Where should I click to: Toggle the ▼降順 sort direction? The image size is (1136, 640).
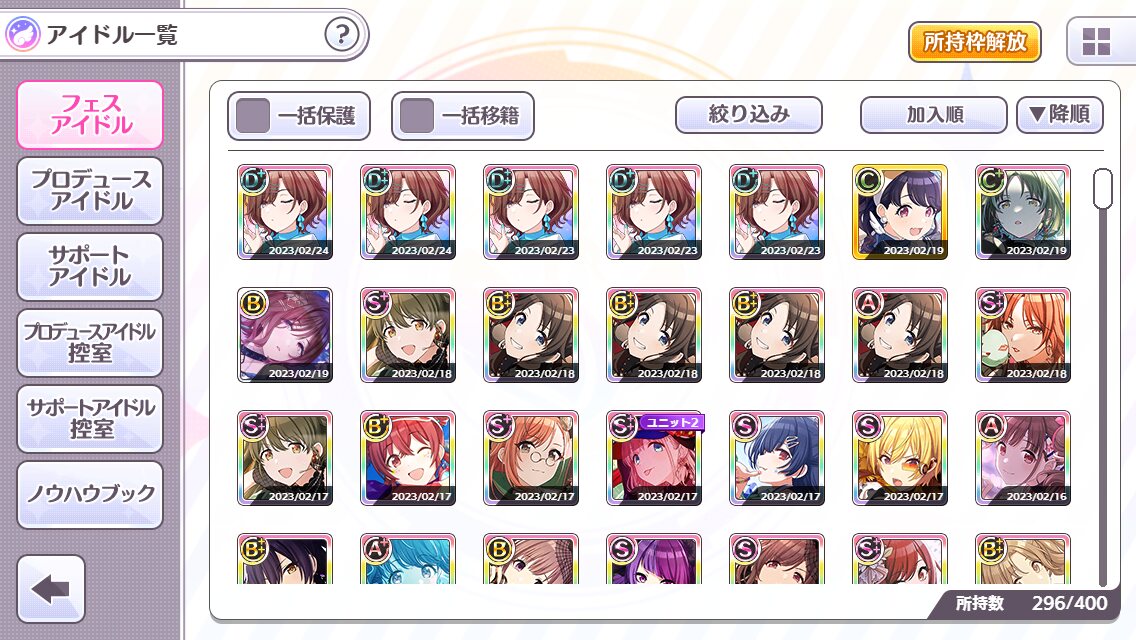pos(1060,115)
